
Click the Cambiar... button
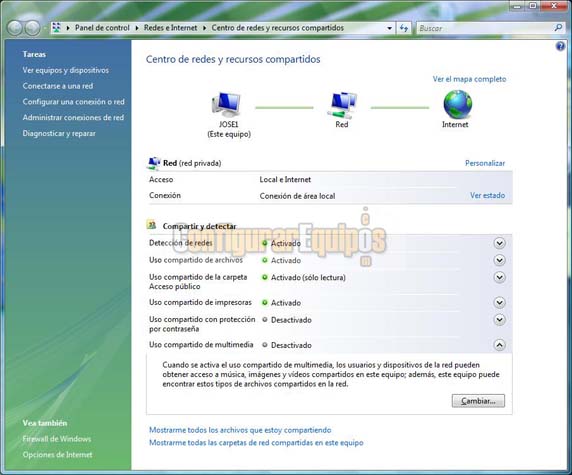pos(478,401)
